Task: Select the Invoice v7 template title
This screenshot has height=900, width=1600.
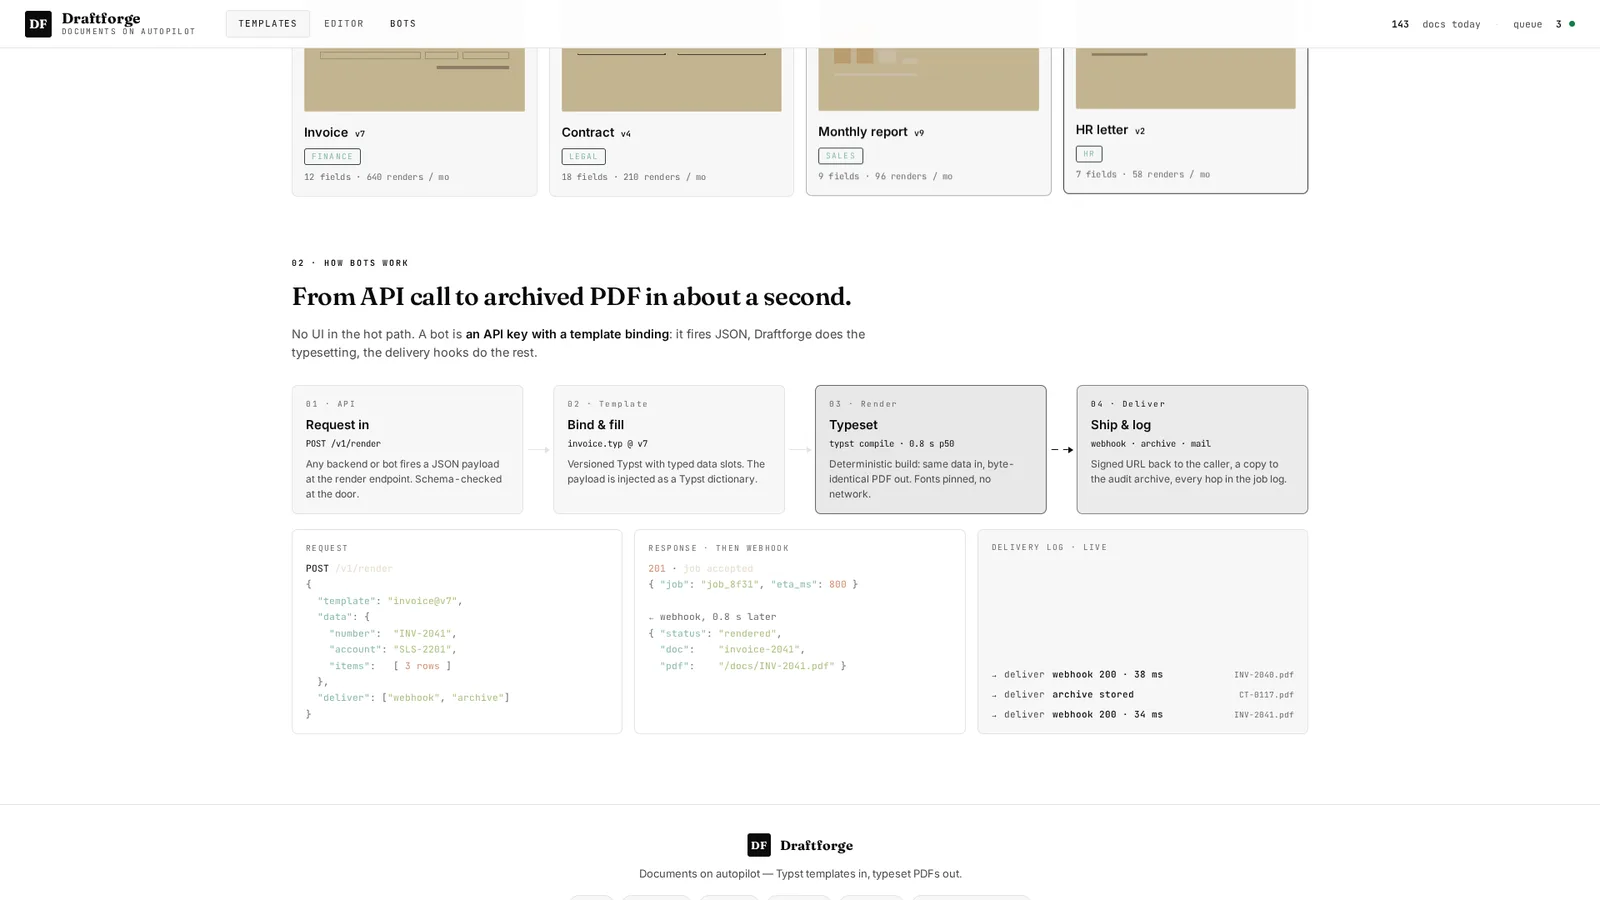Action: pyautogui.click(x=335, y=132)
